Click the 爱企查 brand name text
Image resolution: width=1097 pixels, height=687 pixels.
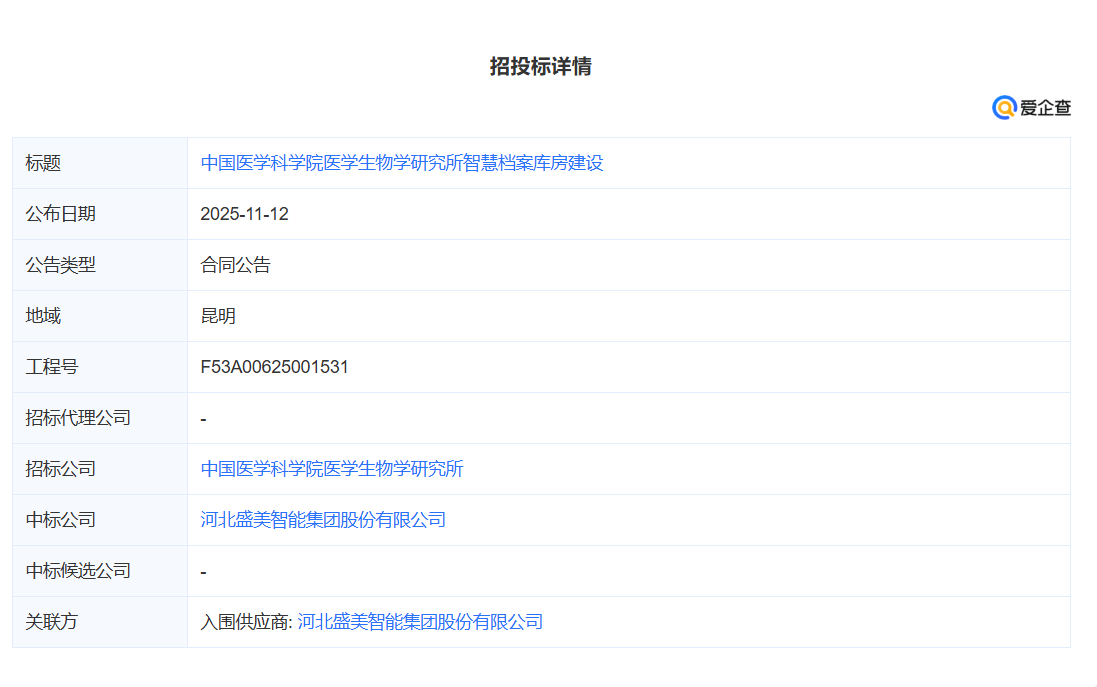pyautogui.click(x=1045, y=108)
